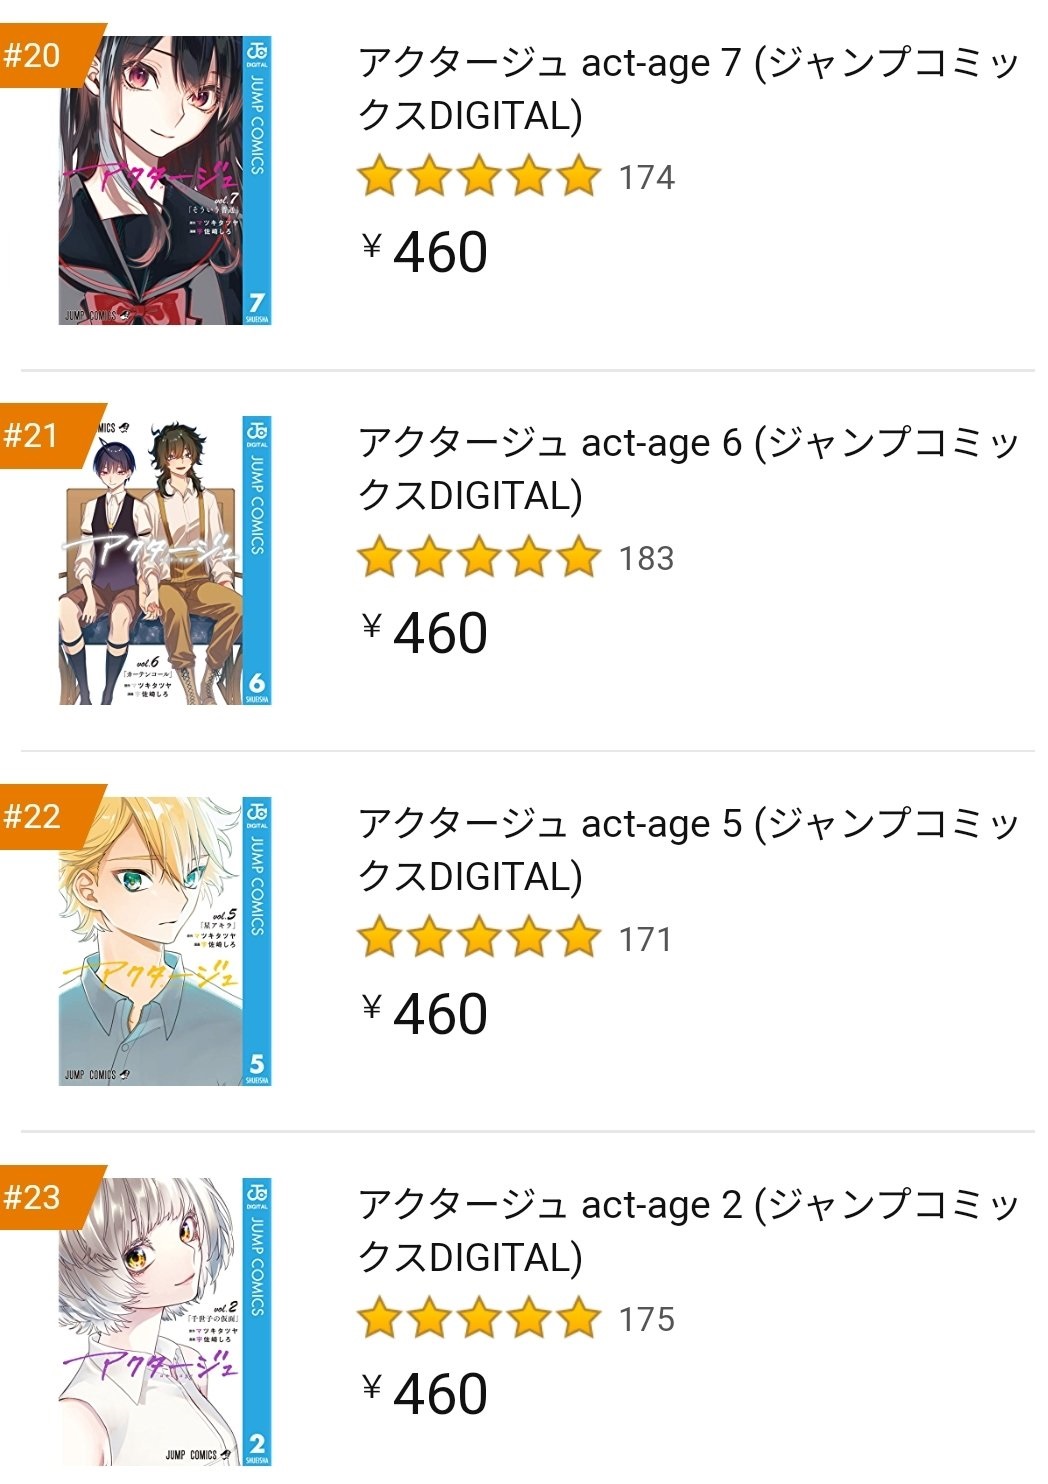Open the 171 reviews count
The image size is (1048, 1484).
pyautogui.click(x=644, y=940)
